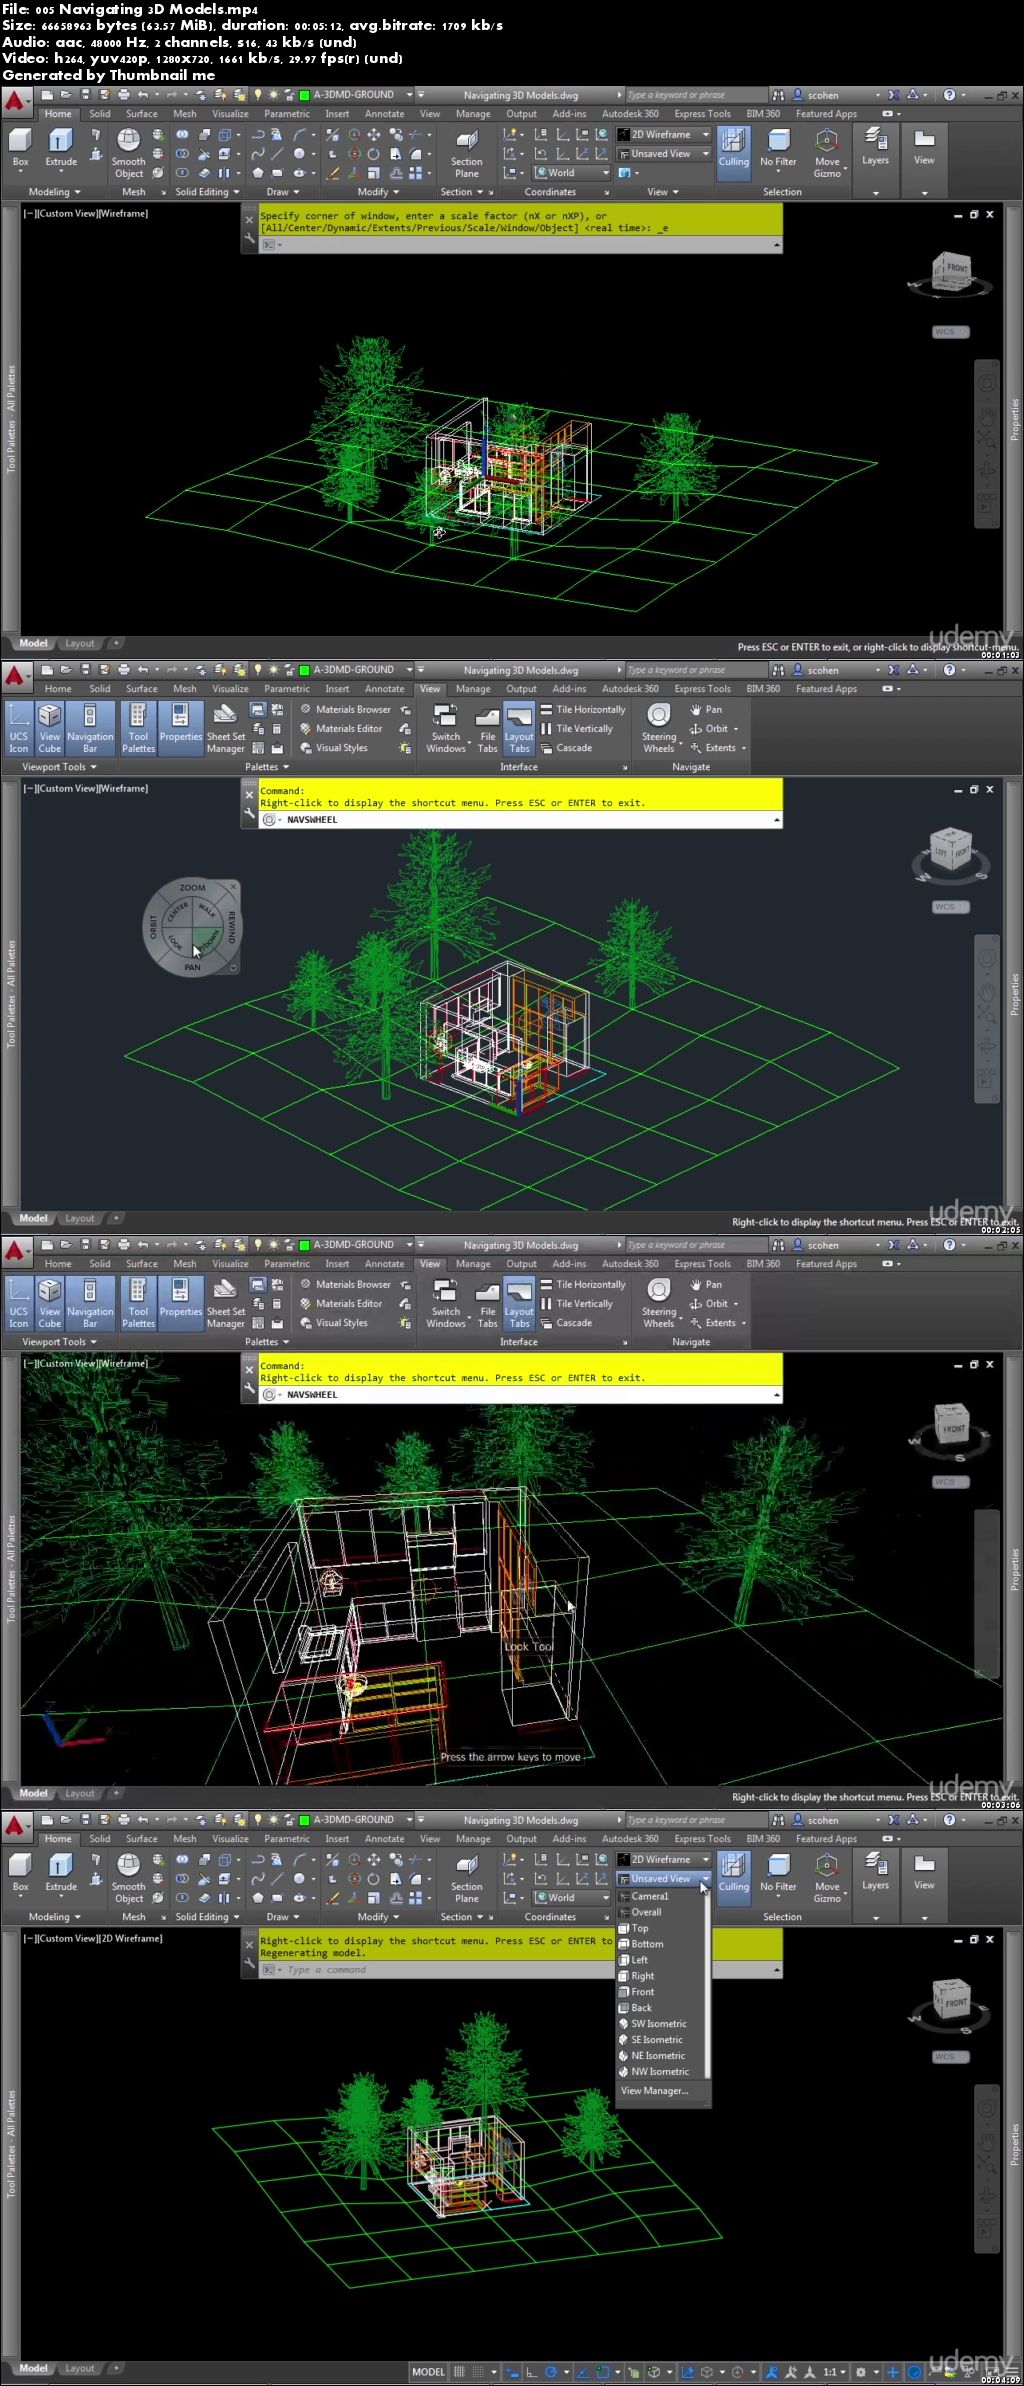Click the view list scrollbar in bottom frame

tap(708, 1983)
